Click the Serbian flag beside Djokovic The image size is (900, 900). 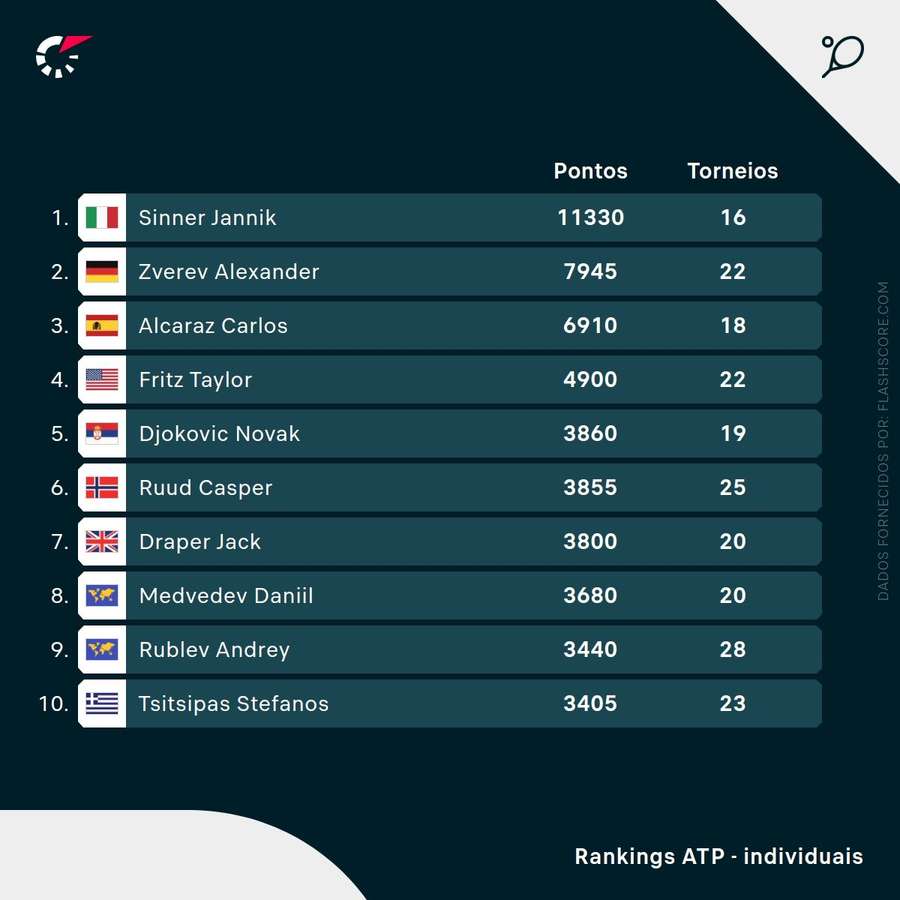[x=102, y=434]
